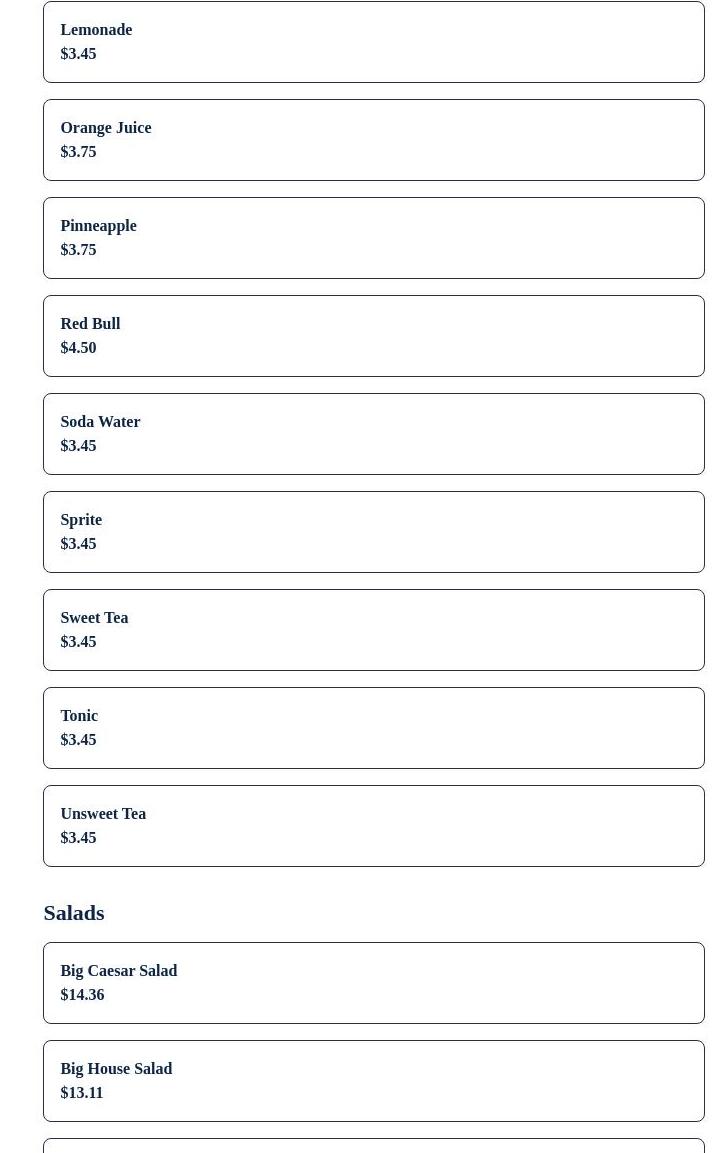Click the Red Bull $4.50 price
This screenshot has height=1153, width=728.
point(78,348)
